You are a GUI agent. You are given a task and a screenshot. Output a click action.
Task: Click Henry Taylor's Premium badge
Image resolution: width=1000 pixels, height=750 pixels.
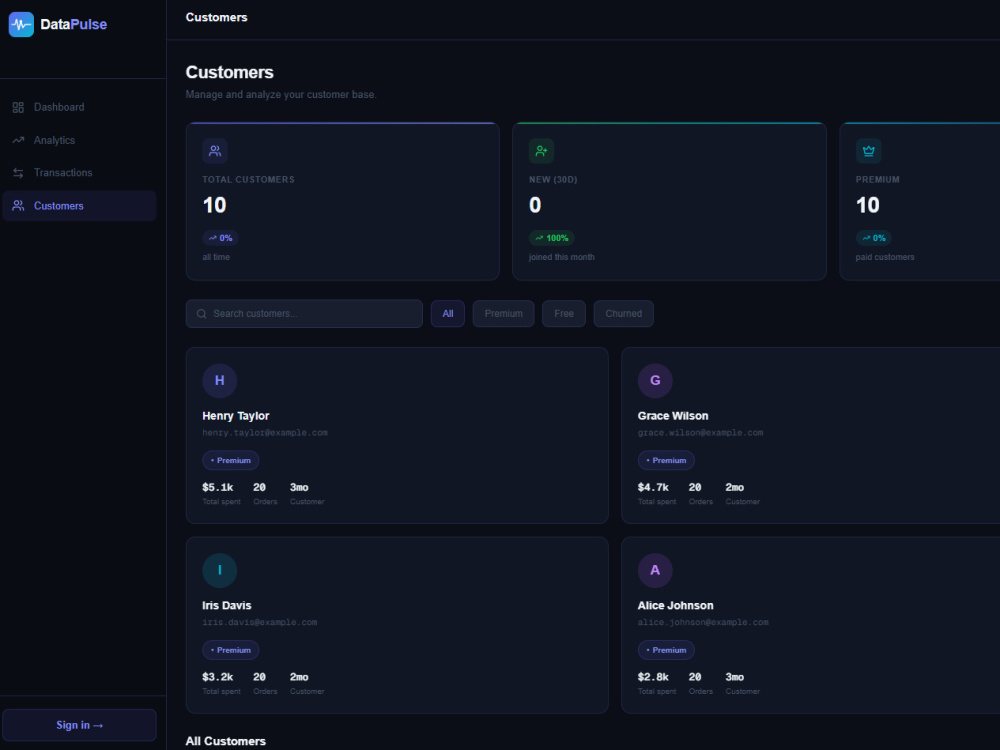230,460
